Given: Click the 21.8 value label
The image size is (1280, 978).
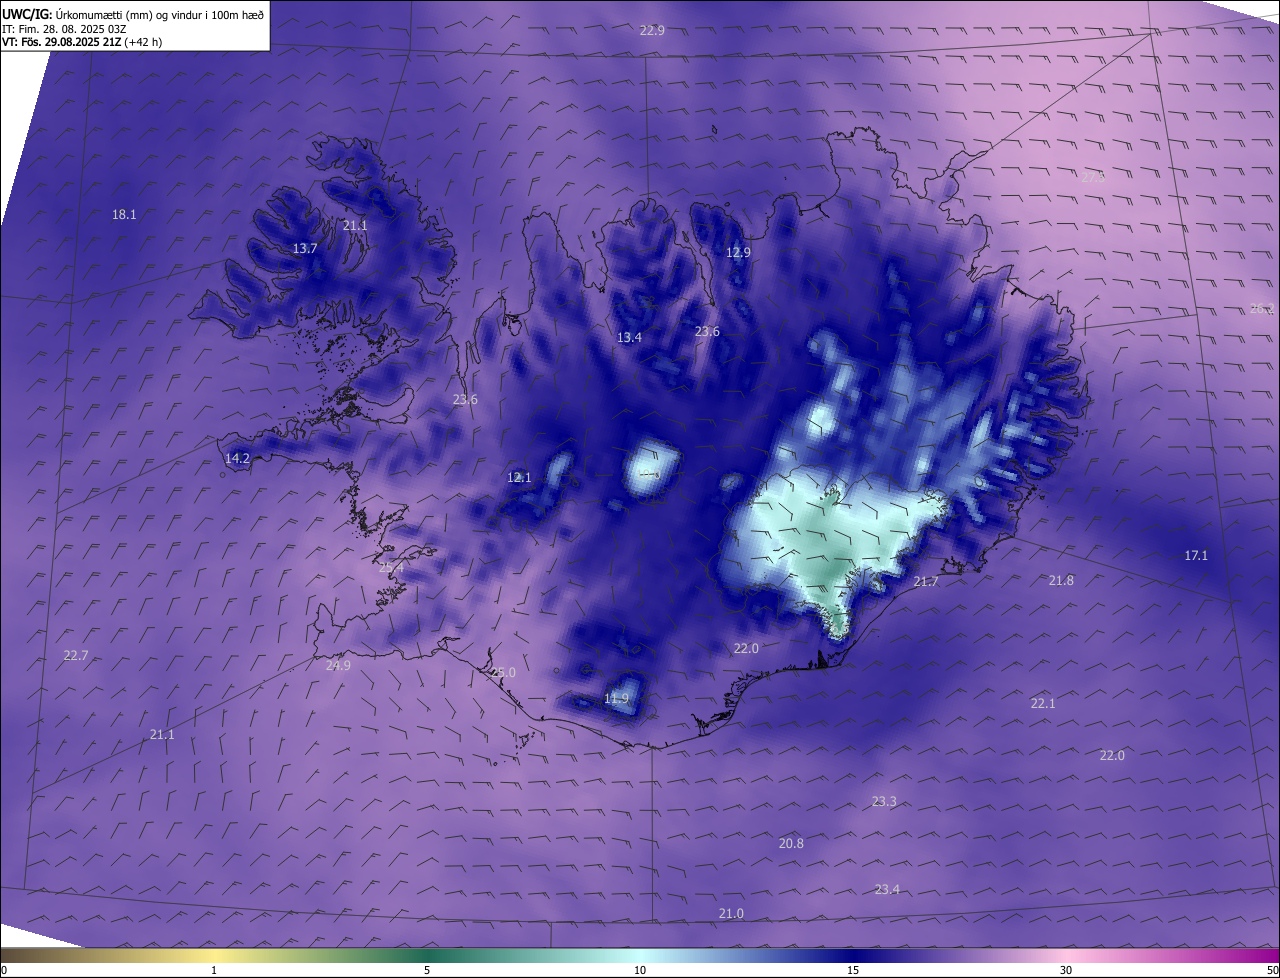Looking at the screenshot, I should [1061, 580].
